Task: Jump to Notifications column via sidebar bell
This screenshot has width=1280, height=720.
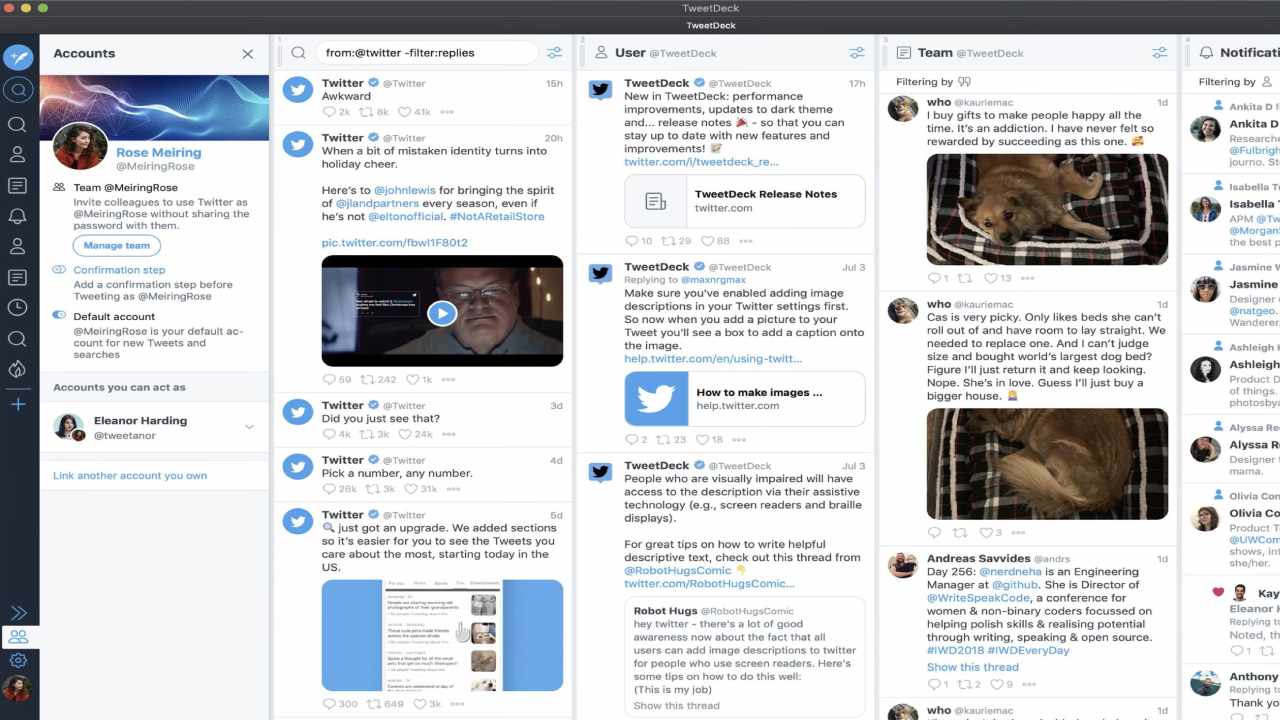Action: pyautogui.click(x=17, y=216)
